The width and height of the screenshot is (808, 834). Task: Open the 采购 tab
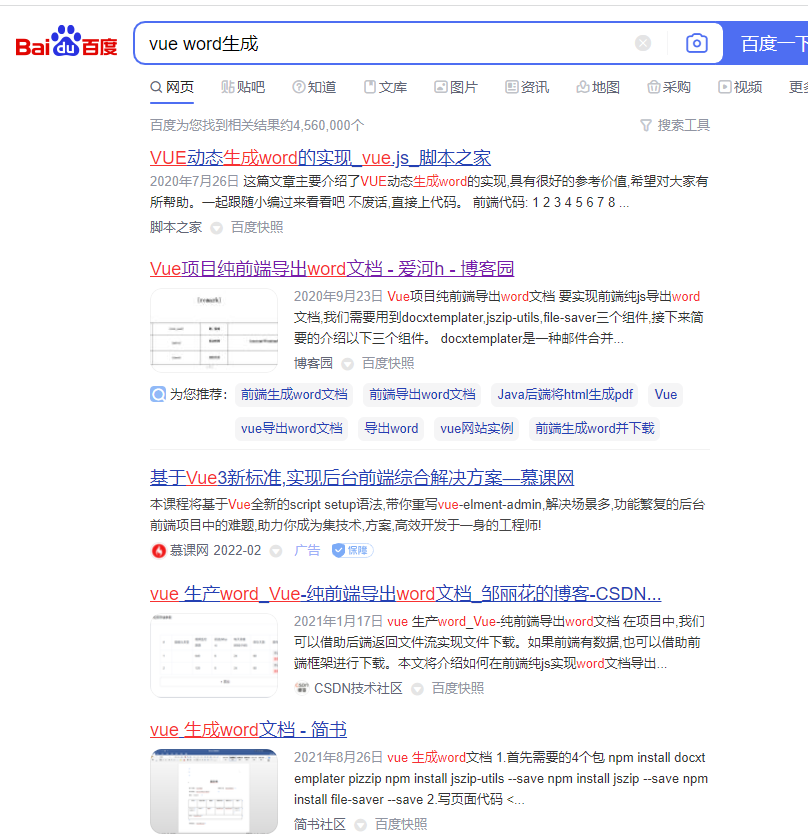click(669, 87)
